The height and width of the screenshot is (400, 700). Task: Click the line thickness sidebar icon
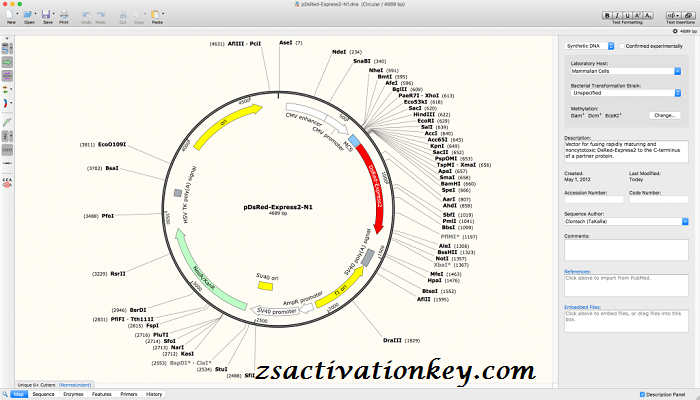(7, 163)
